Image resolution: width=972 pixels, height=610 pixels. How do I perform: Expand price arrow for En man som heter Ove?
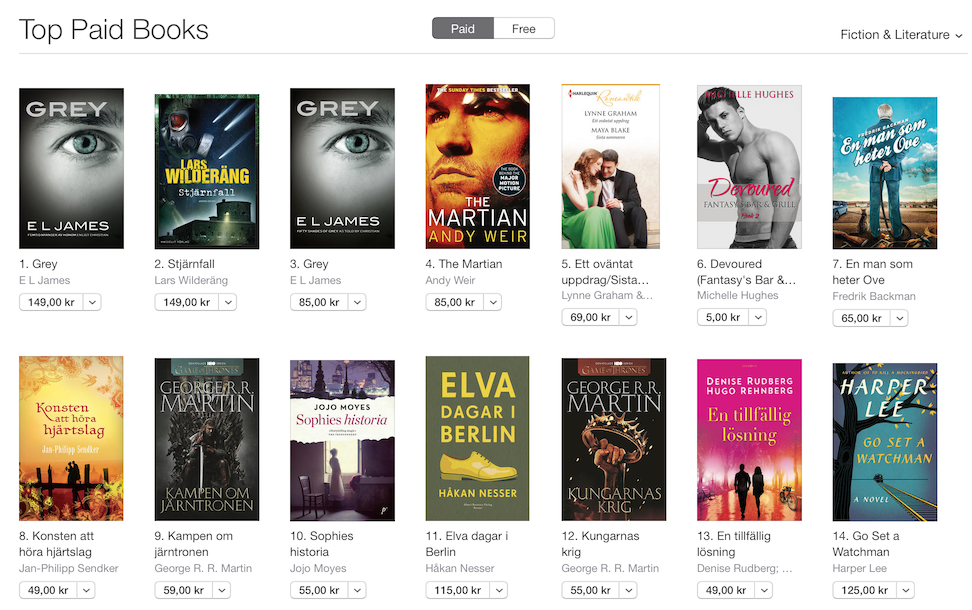click(x=899, y=318)
